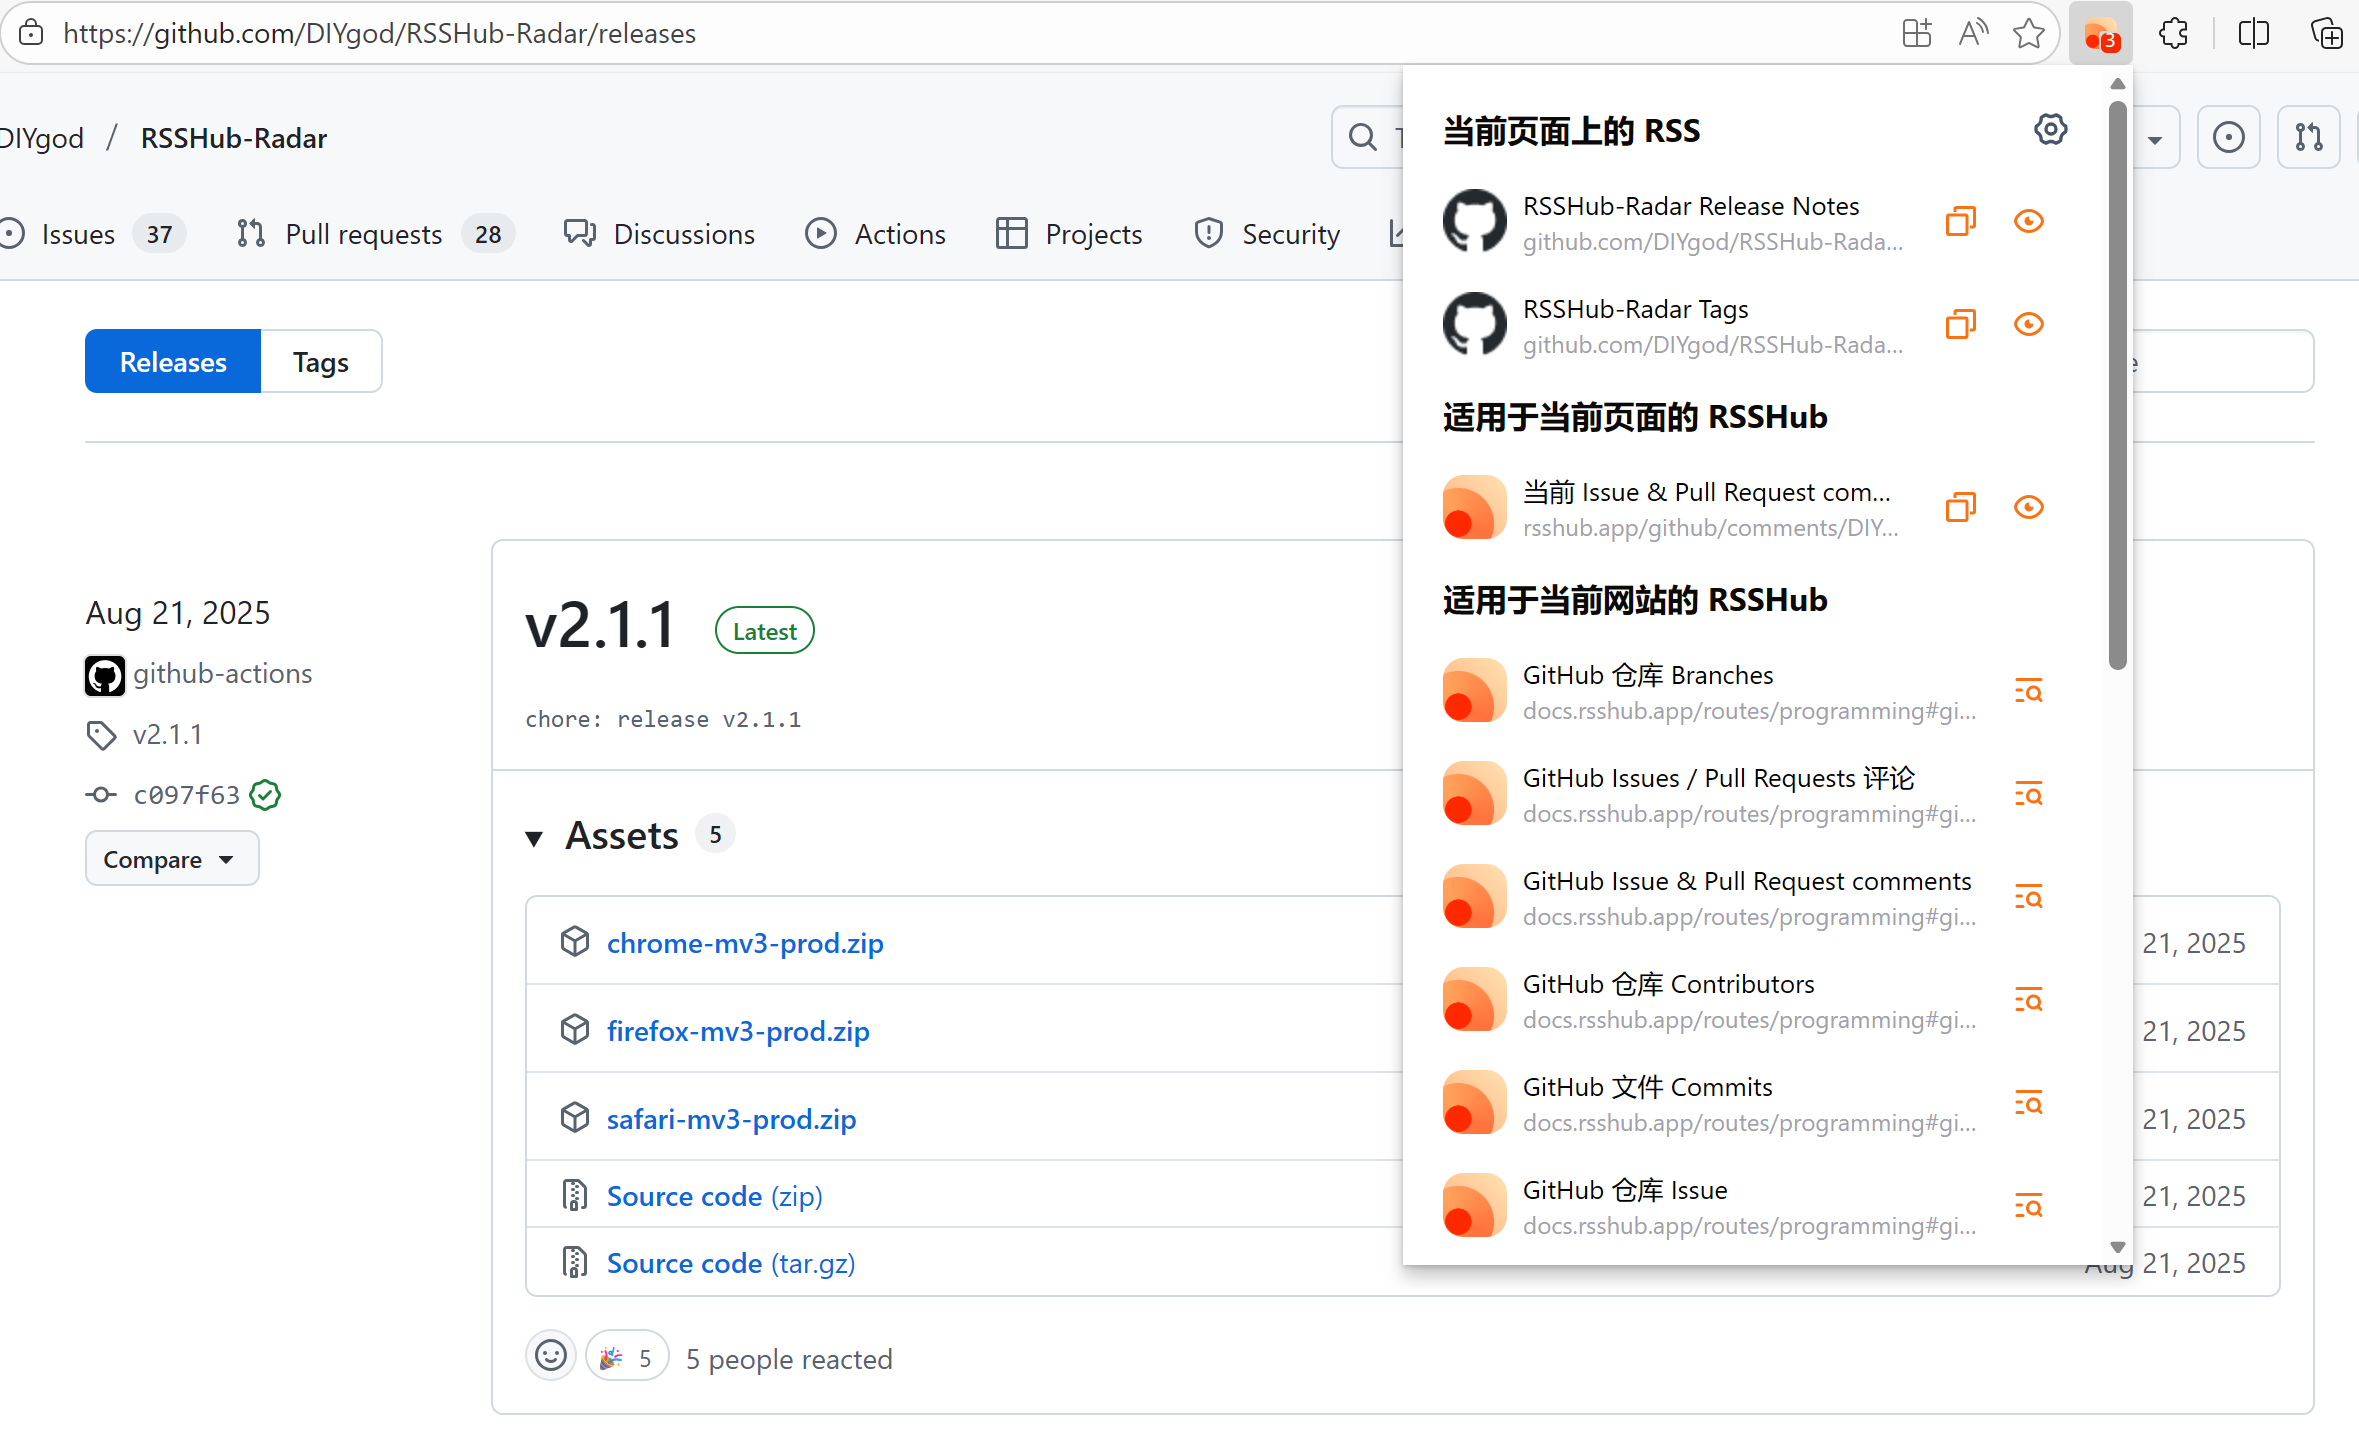The width and height of the screenshot is (2359, 1441).
Task: Open the c097f63 commit link
Action: [x=186, y=795]
